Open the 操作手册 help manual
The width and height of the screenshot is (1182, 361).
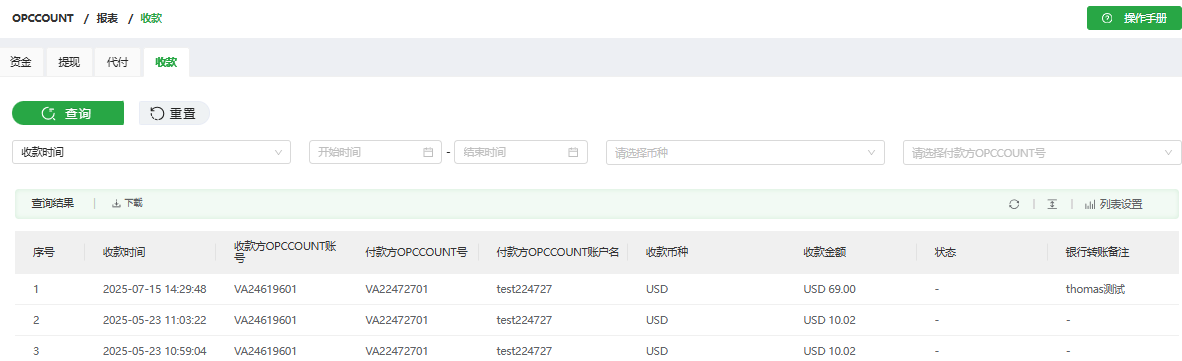click(x=1134, y=18)
